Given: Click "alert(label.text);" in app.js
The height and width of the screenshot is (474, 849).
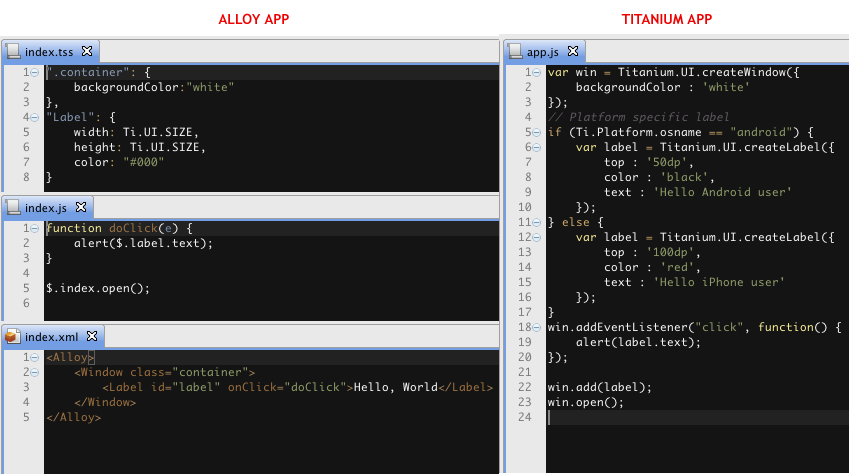Looking at the screenshot, I should 638,342.
